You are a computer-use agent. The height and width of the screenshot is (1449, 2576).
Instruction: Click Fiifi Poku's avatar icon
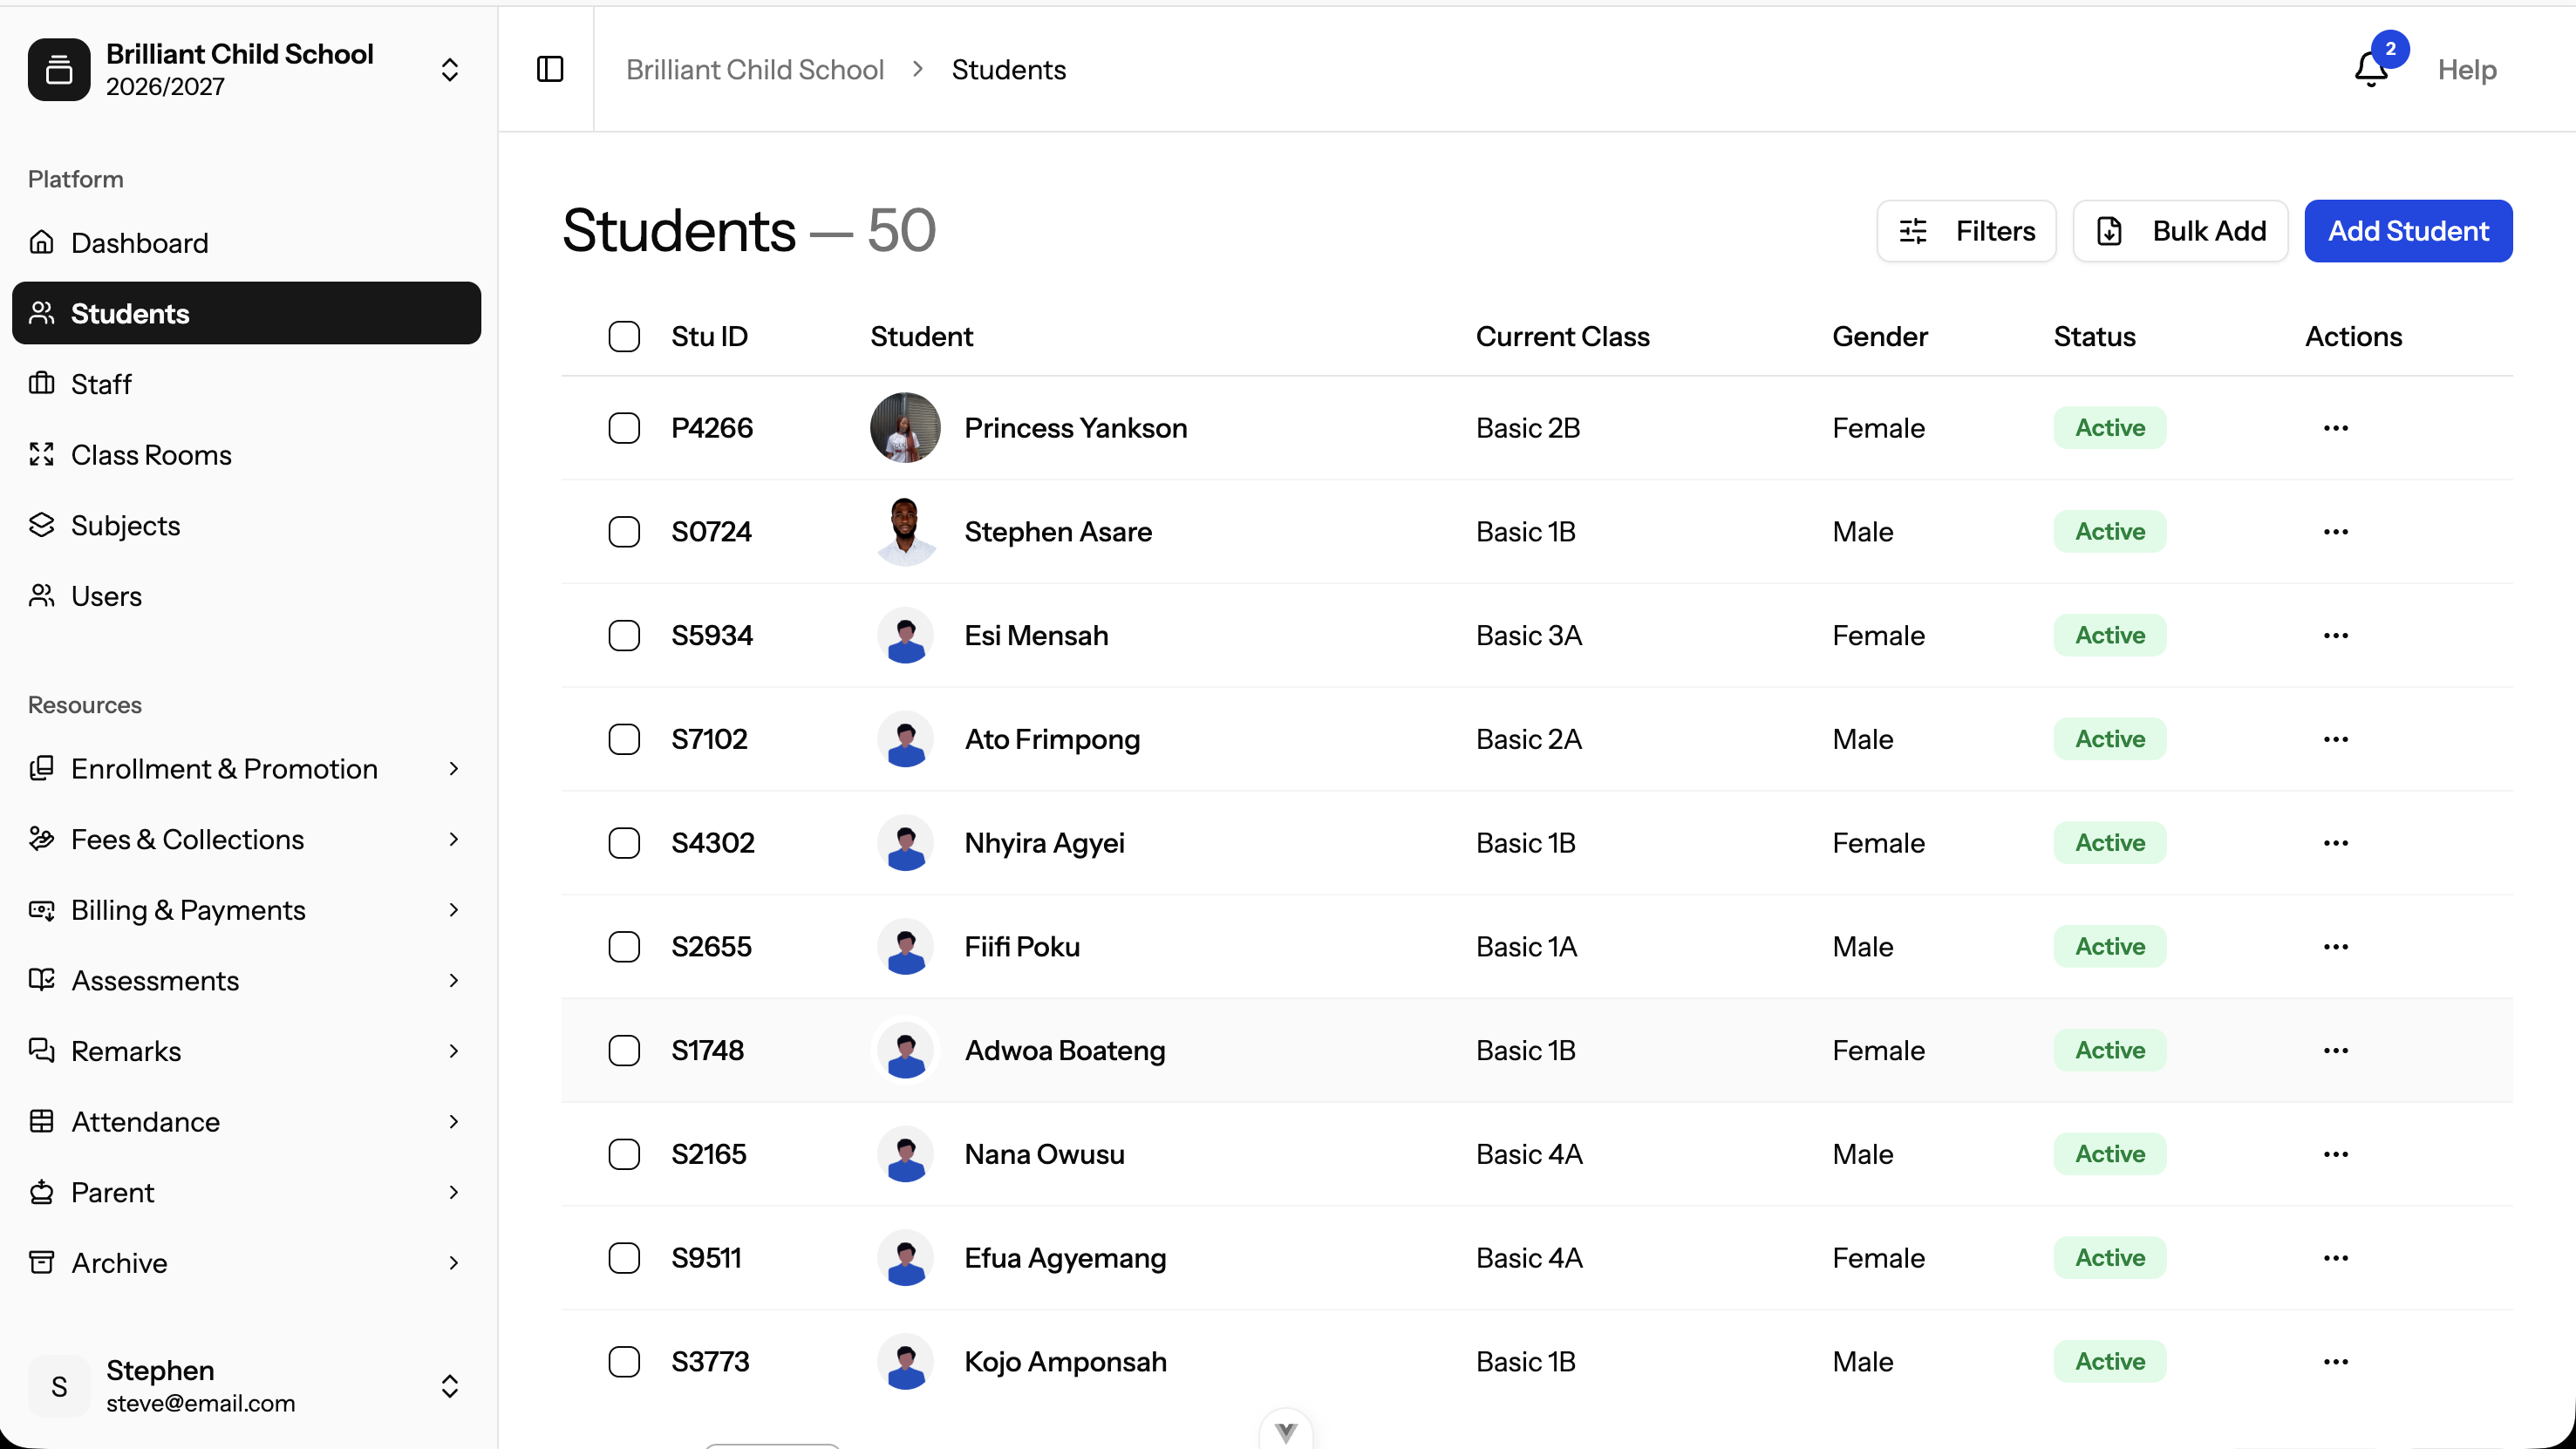(906, 947)
